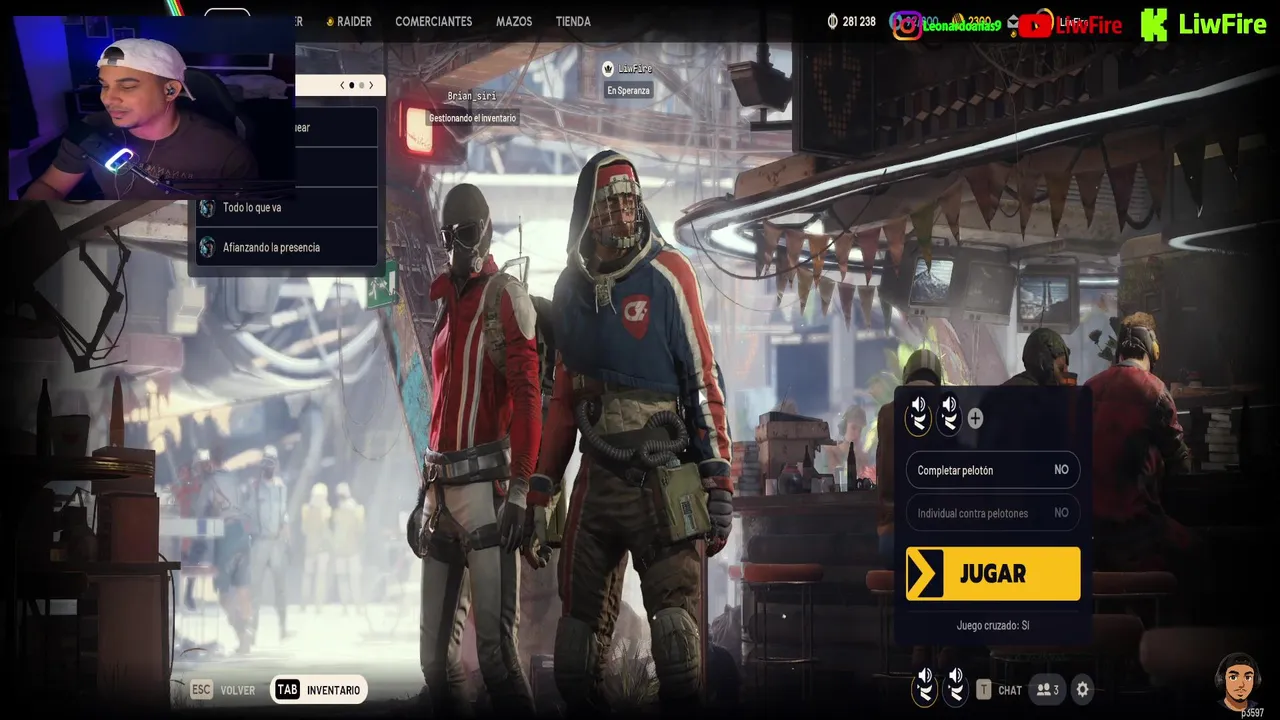Open the TIENDA store tab

573,21
